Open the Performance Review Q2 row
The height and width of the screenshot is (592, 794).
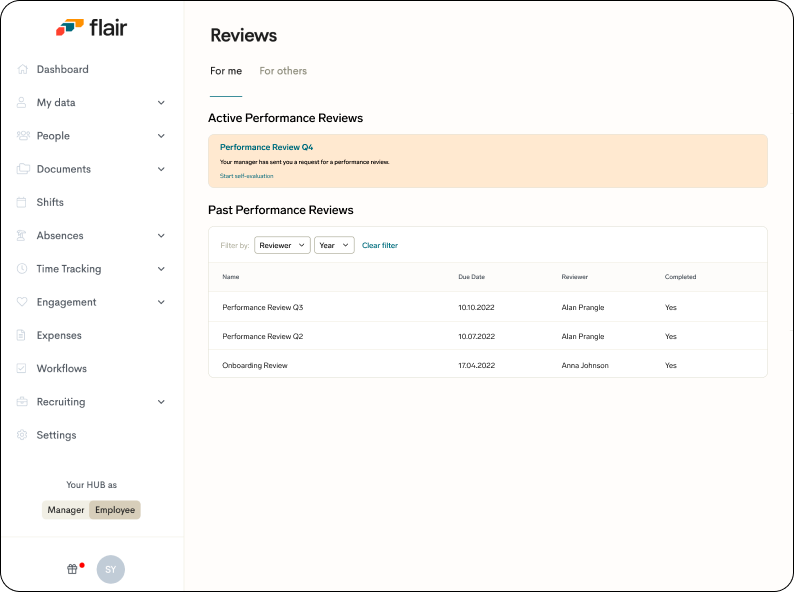point(488,336)
